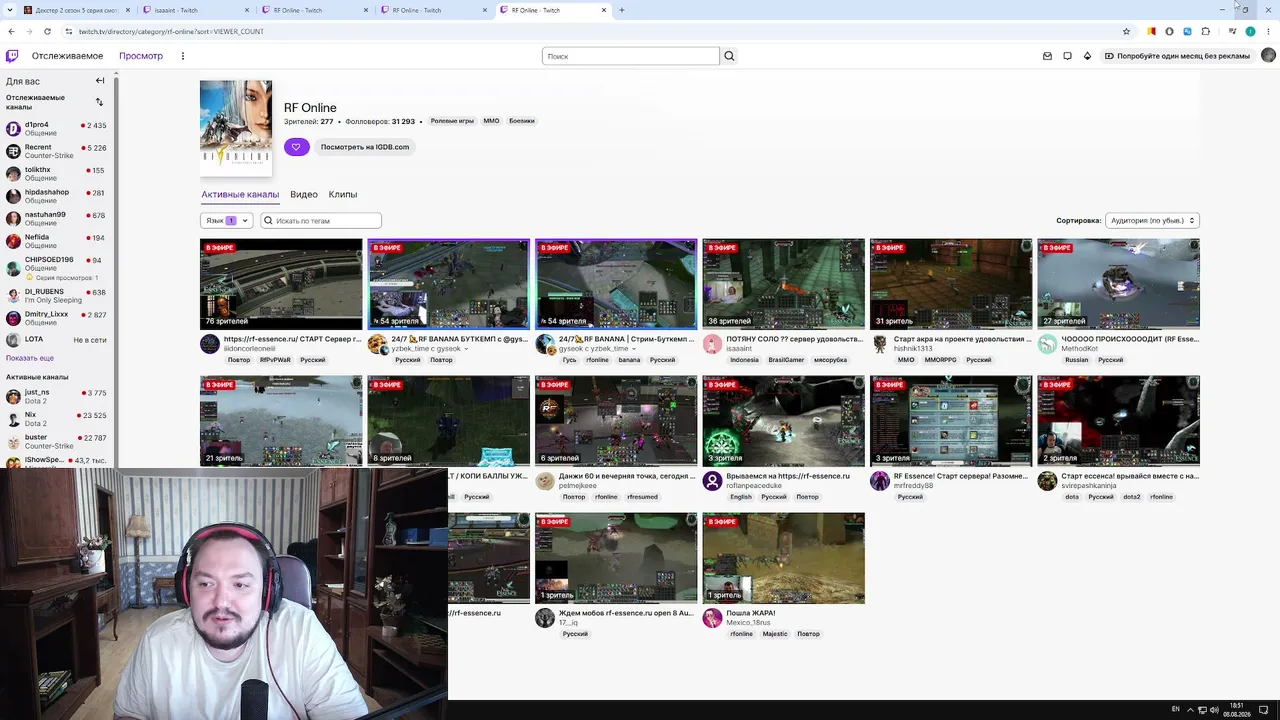Open the Просмотр navigation item
1280x720 pixels.
click(x=141, y=56)
